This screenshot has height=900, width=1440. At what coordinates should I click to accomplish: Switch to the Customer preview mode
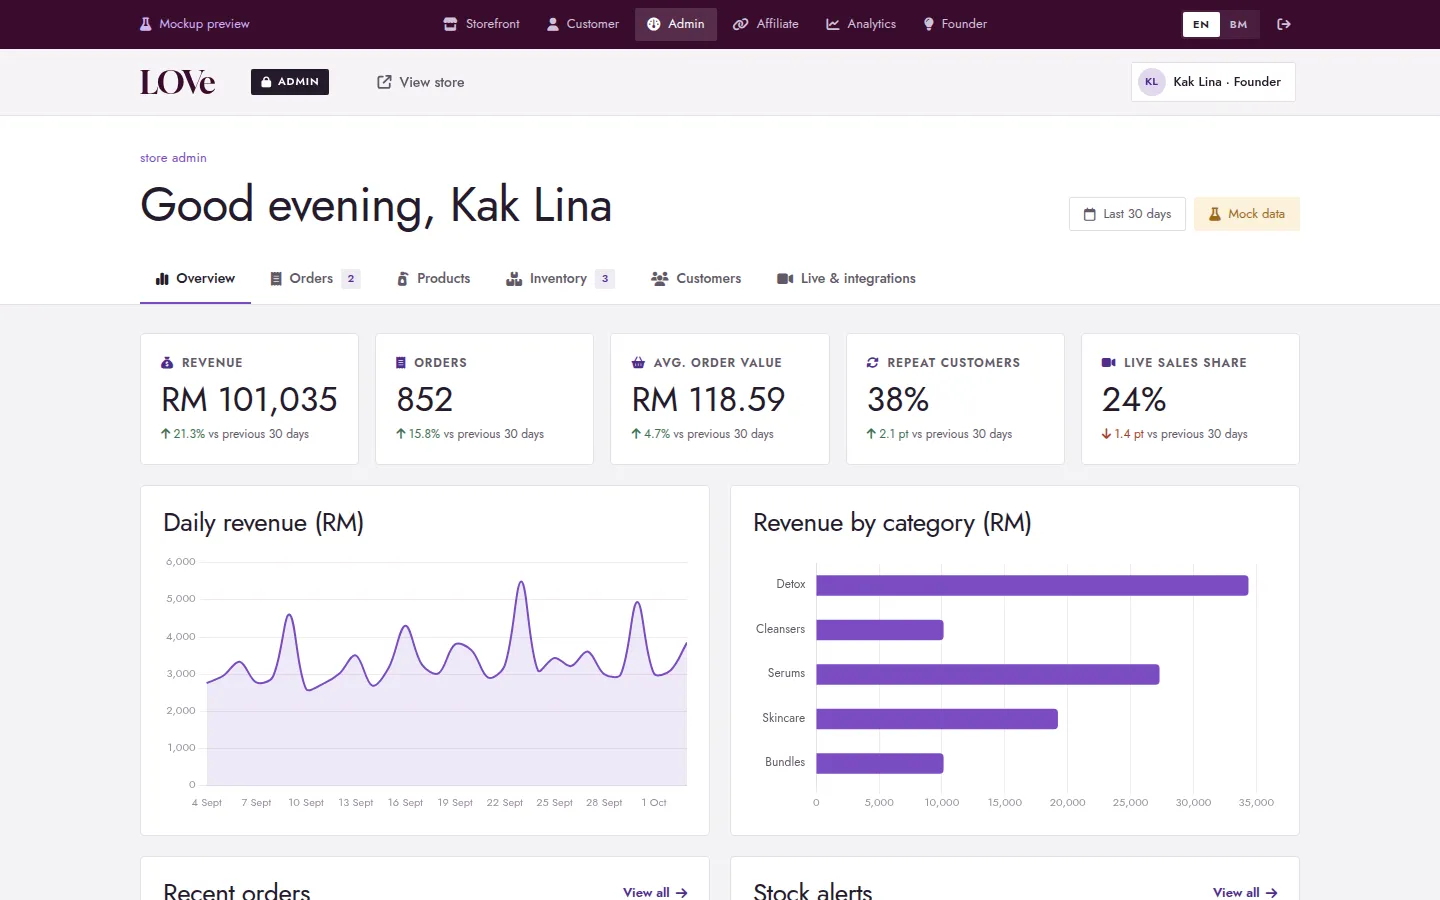pos(583,24)
